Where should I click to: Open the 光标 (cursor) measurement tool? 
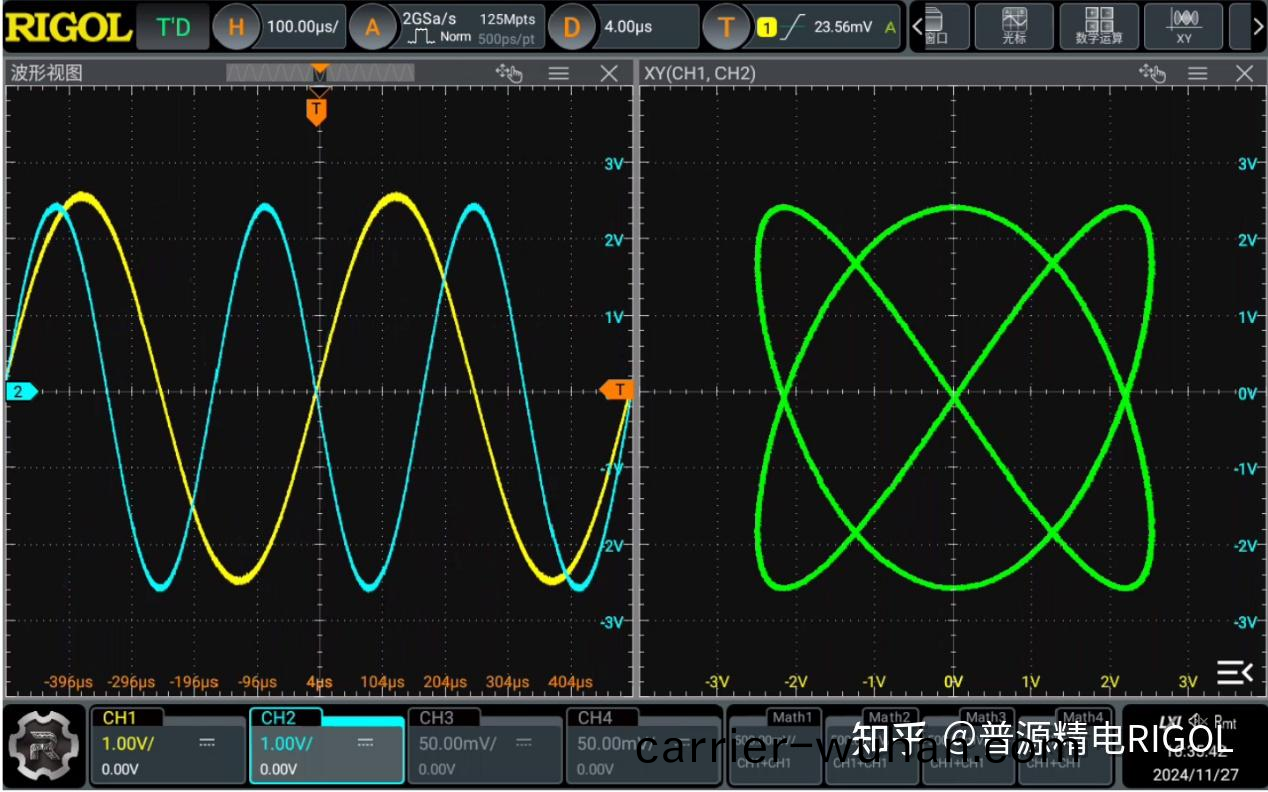[x=1014, y=26]
